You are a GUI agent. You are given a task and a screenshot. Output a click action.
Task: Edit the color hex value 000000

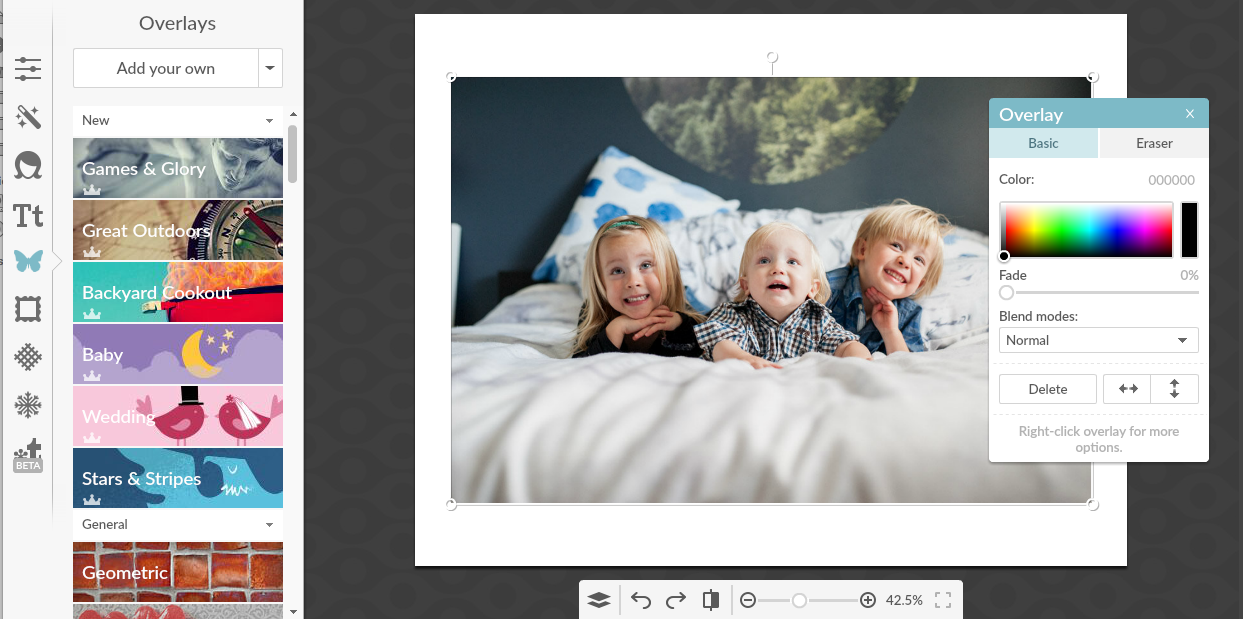pos(1171,180)
